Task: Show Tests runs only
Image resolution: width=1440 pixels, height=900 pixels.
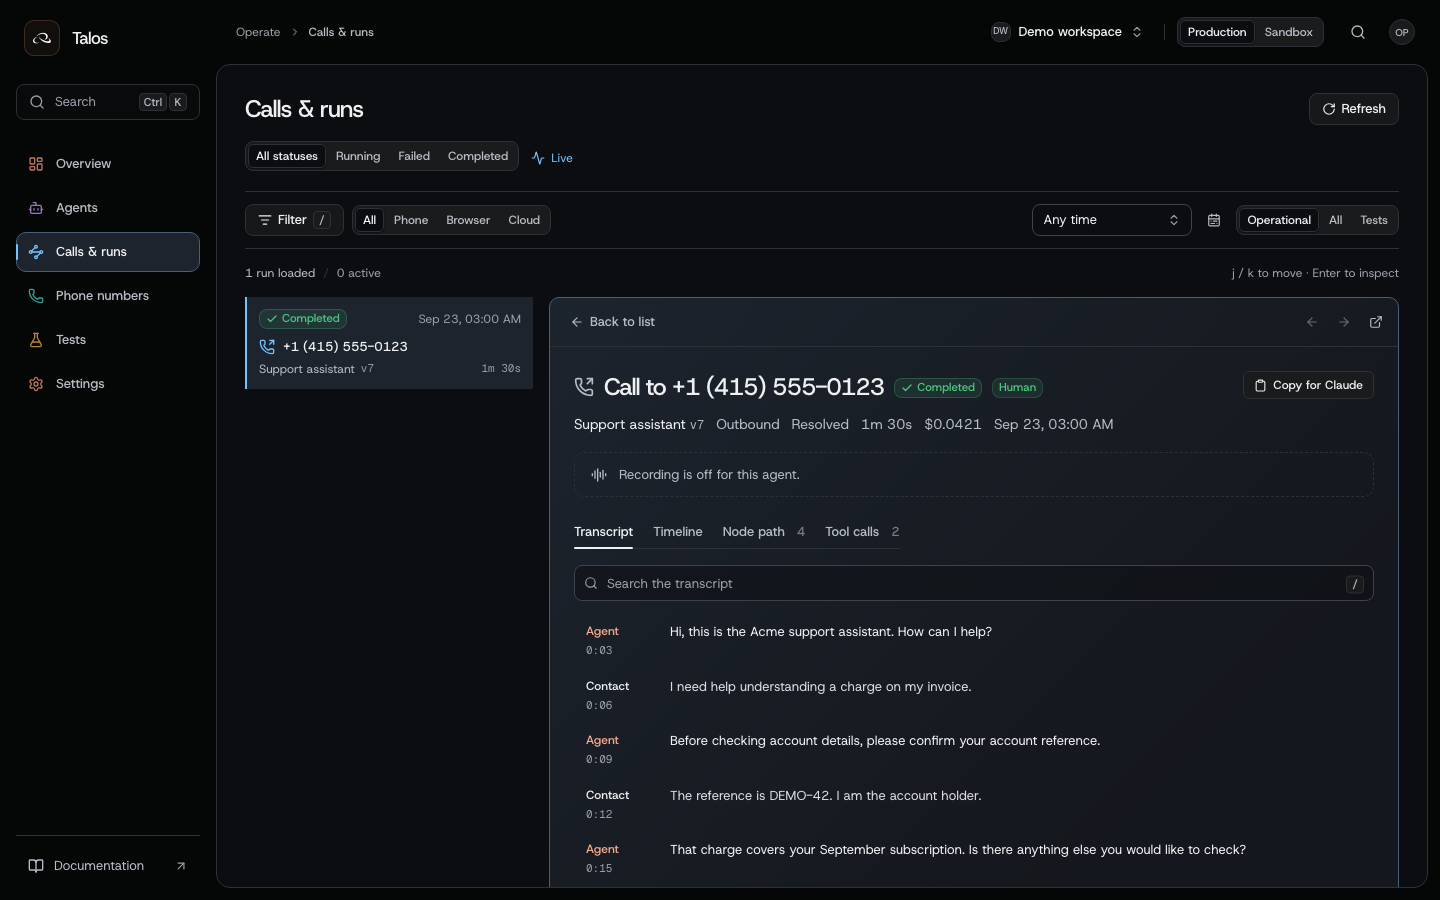Action: click(1374, 220)
